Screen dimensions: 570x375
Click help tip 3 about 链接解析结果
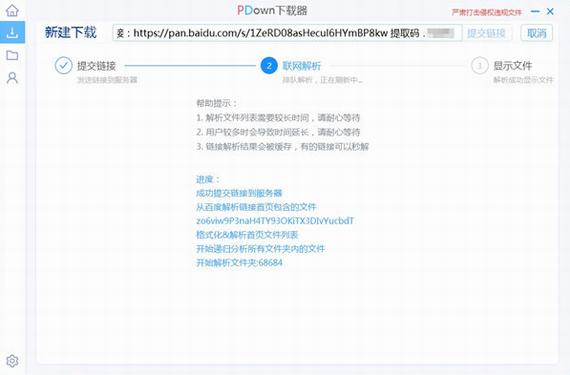point(283,147)
